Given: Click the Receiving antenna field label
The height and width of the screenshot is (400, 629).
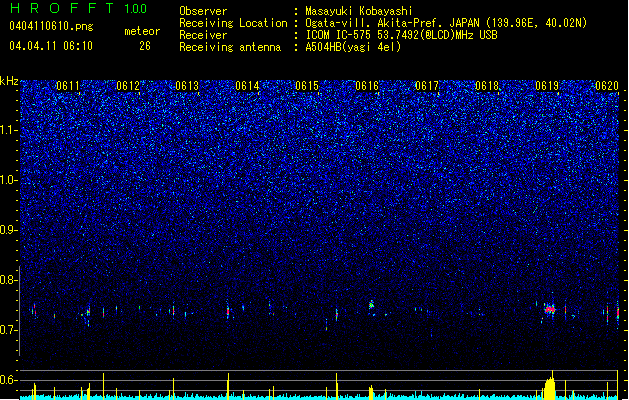Looking at the screenshot, I should pyautogui.click(x=230, y=47).
